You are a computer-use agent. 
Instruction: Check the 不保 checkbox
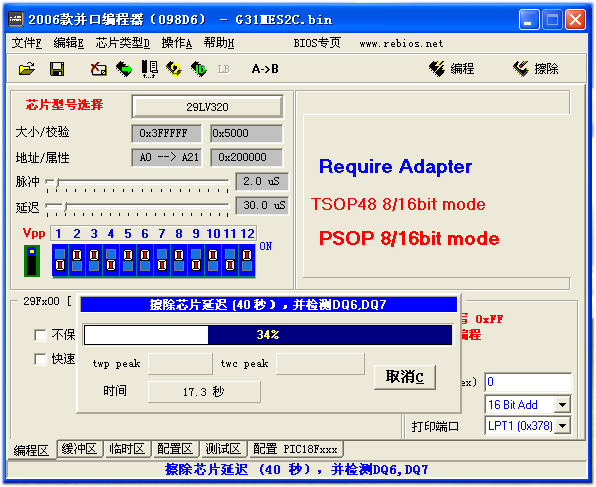pyautogui.click(x=40, y=335)
